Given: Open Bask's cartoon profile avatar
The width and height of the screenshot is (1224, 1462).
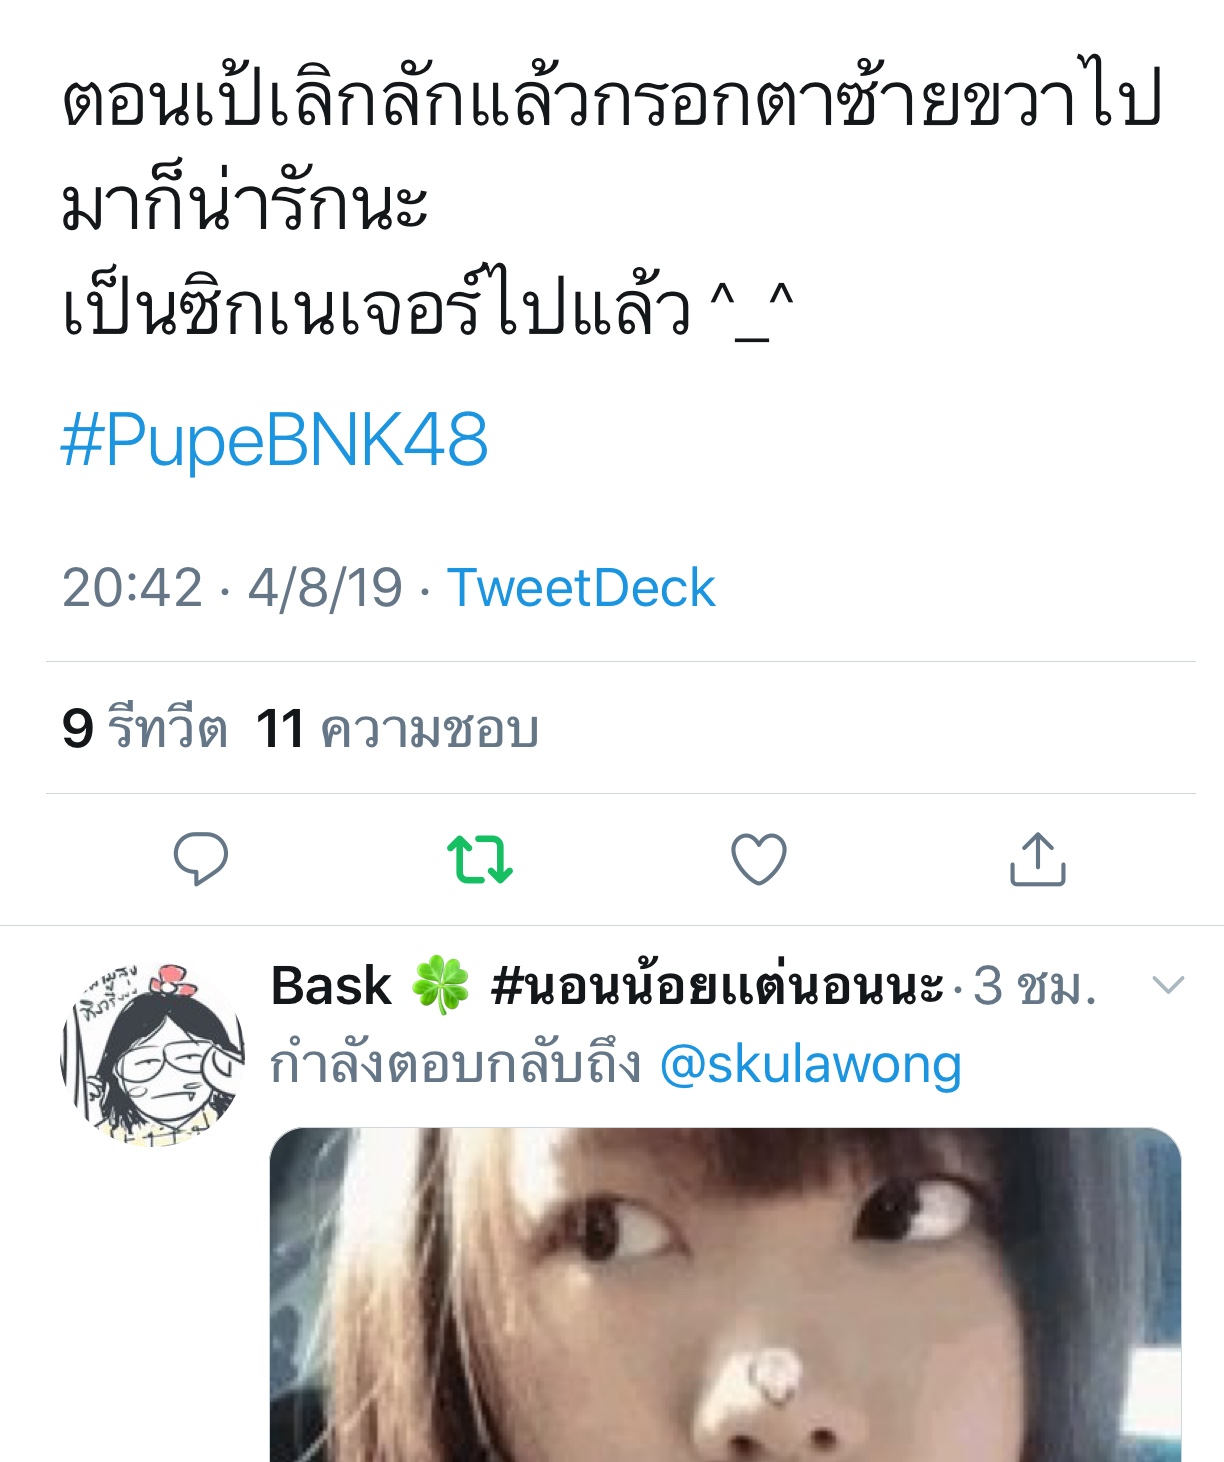Looking at the screenshot, I should pyautogui.click(x=152, y=1054).
